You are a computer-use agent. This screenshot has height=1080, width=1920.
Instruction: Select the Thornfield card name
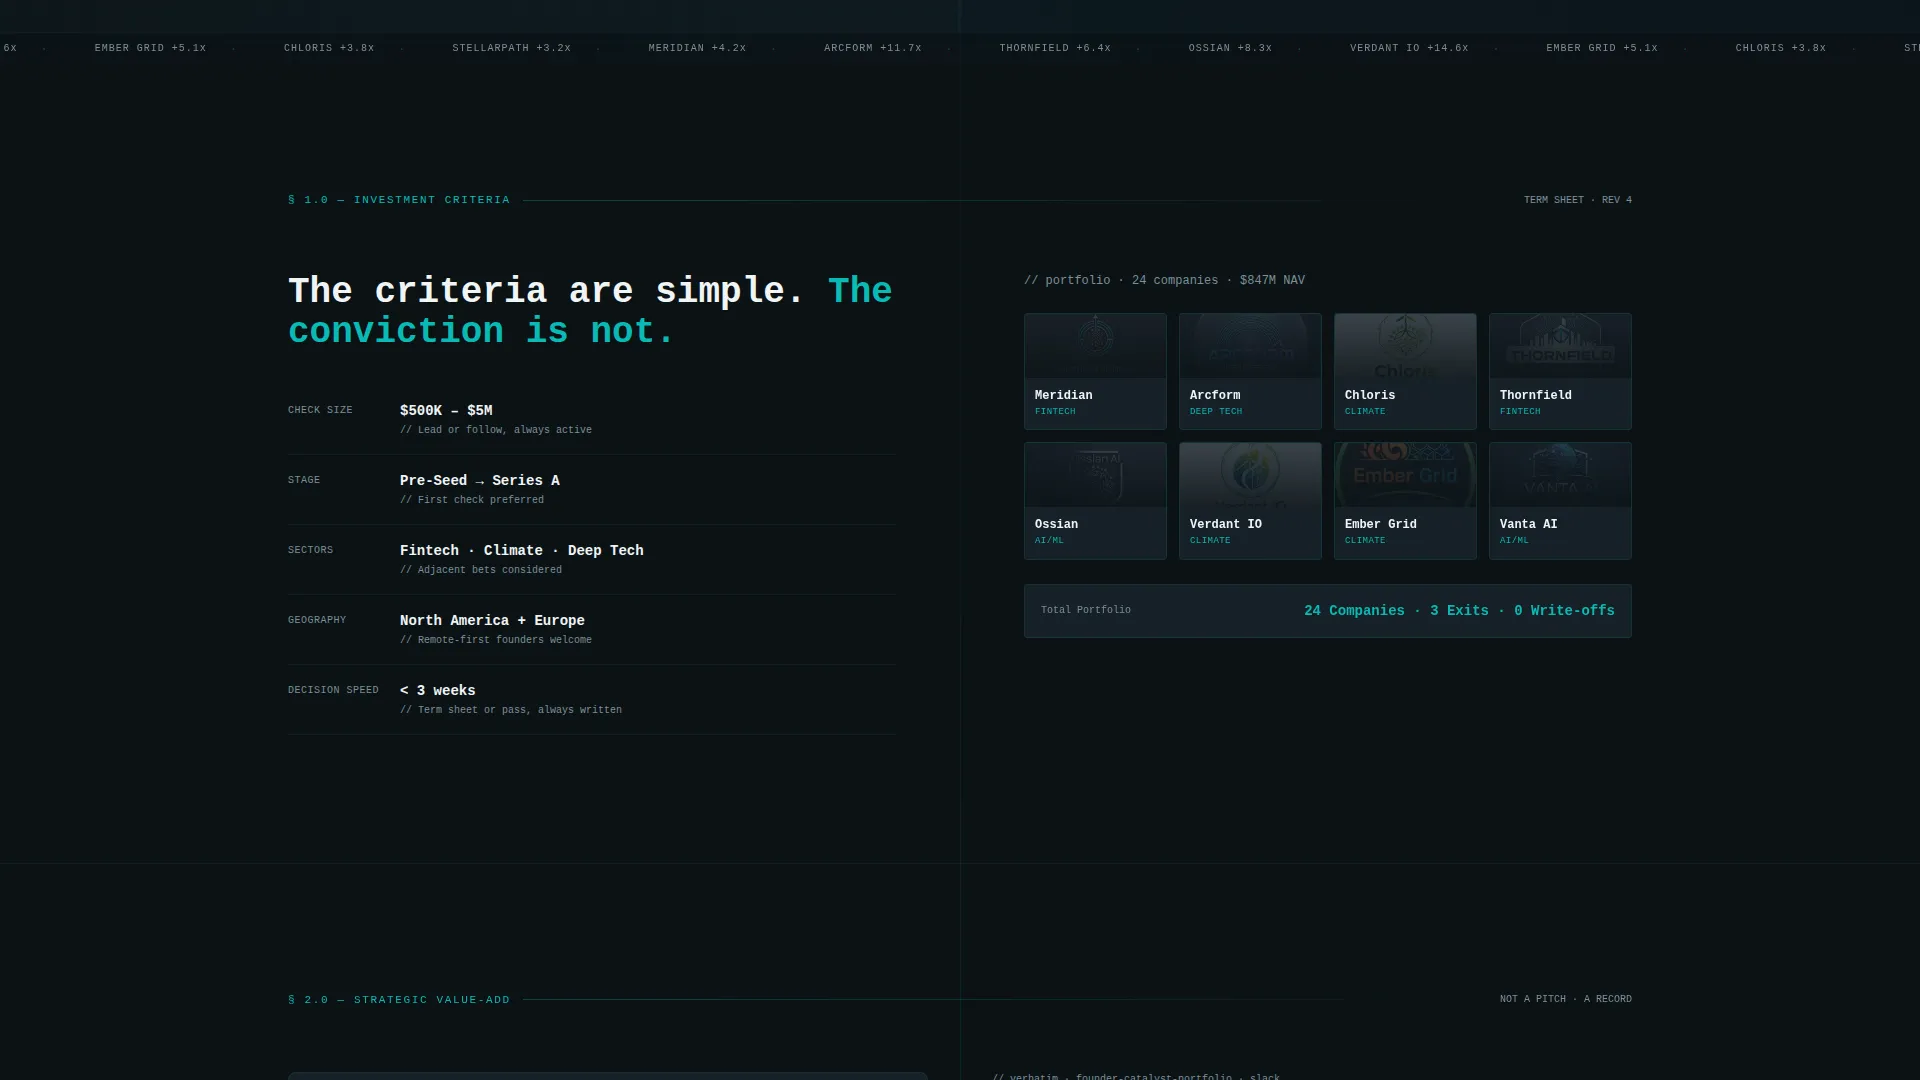[1535, 395]
